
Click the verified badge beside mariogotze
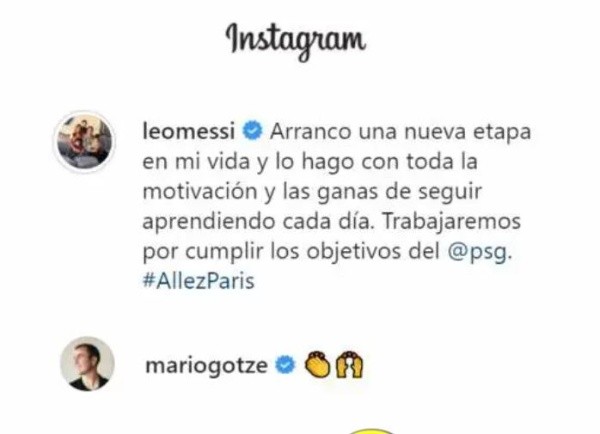(285, 365)
